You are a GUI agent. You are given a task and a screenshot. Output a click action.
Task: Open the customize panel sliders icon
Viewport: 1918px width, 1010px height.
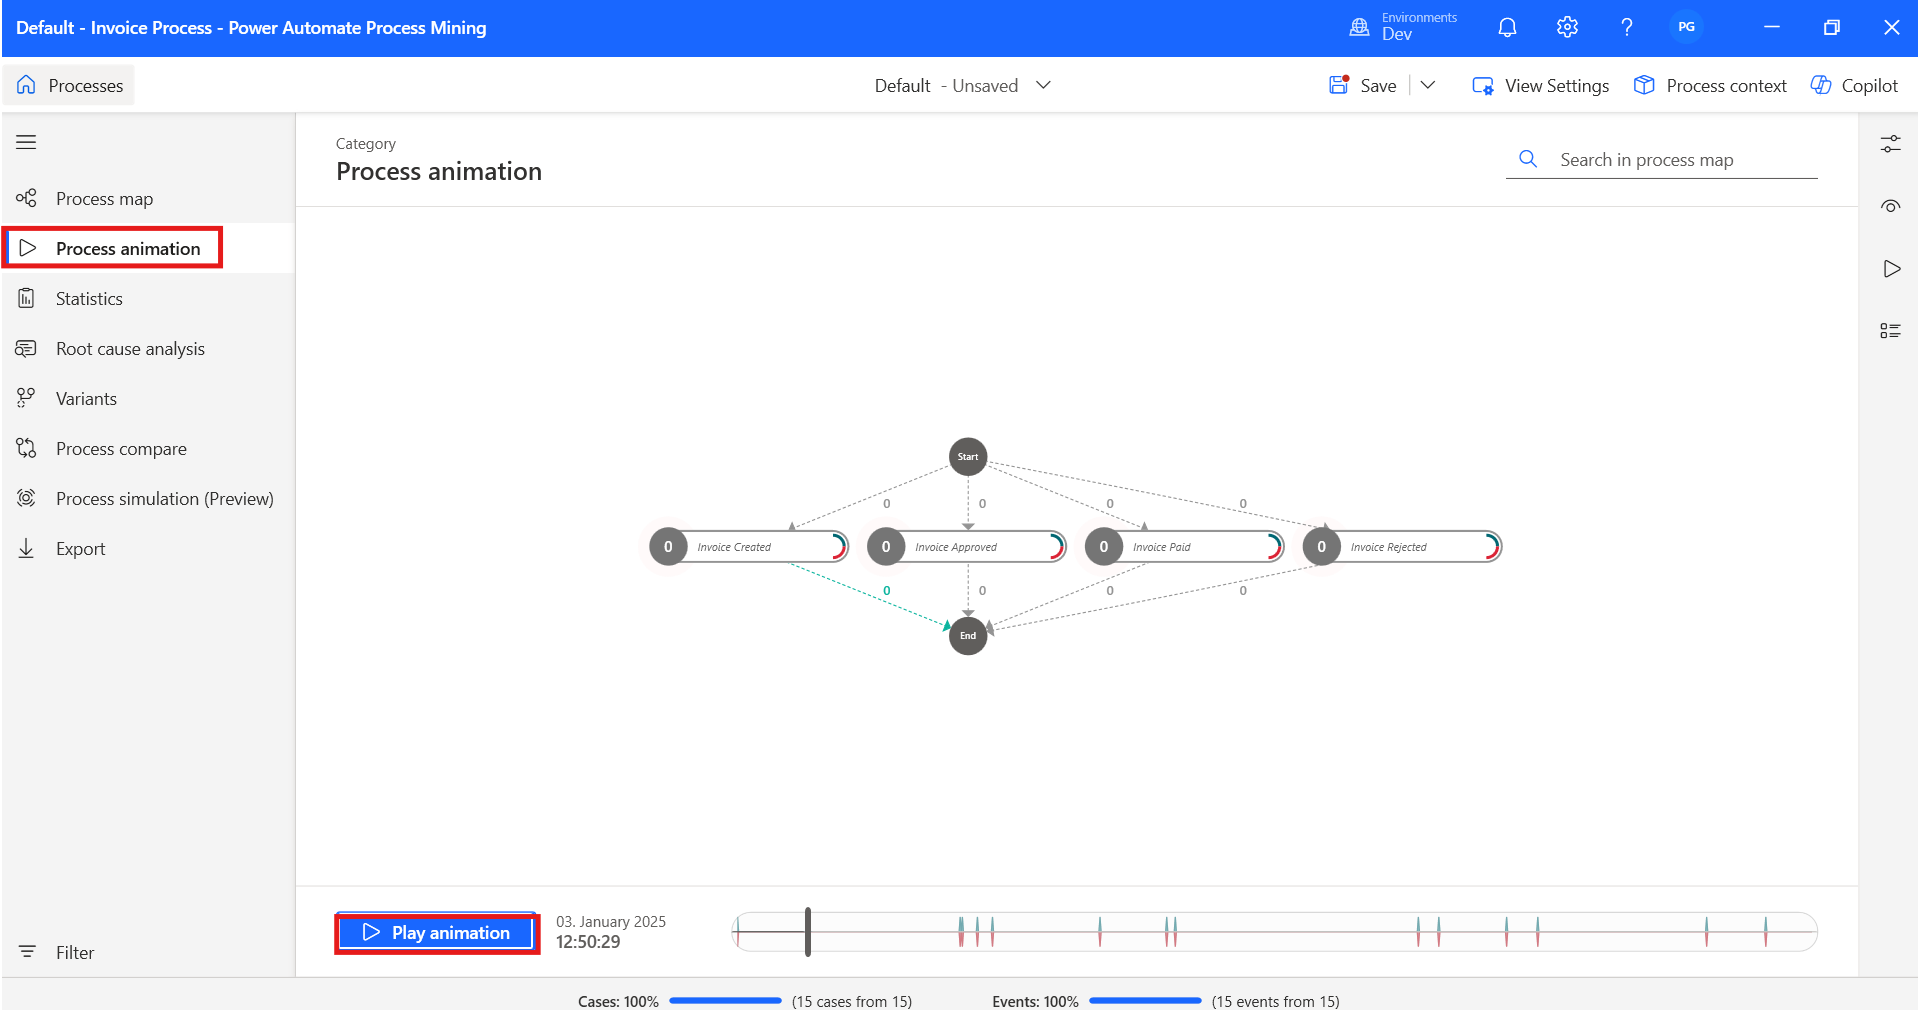(1890, 144)
